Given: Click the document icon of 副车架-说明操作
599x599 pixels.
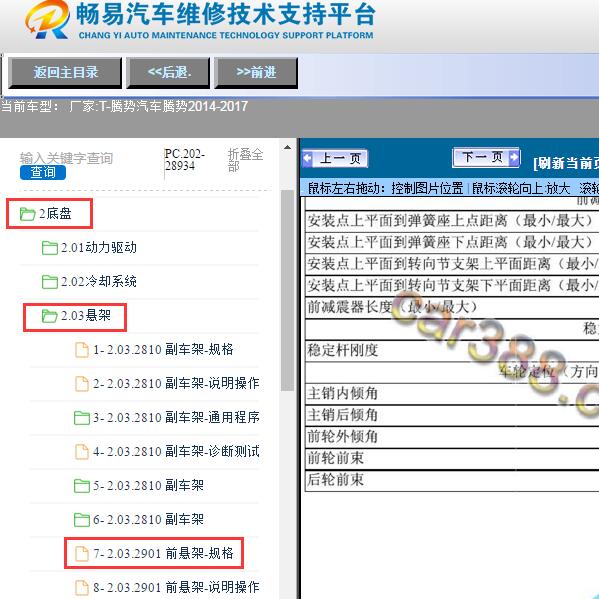Looking at the screenshot, I should [82, 384].
